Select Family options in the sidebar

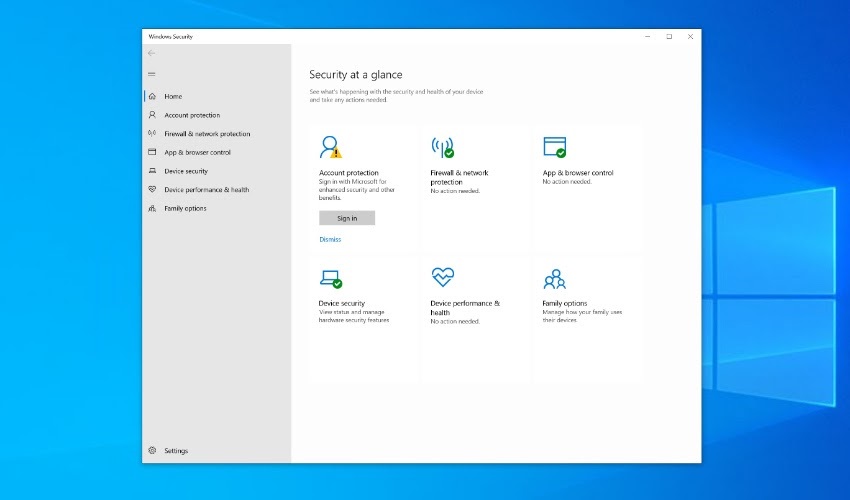pyautogui.click(x=185, y=208)
